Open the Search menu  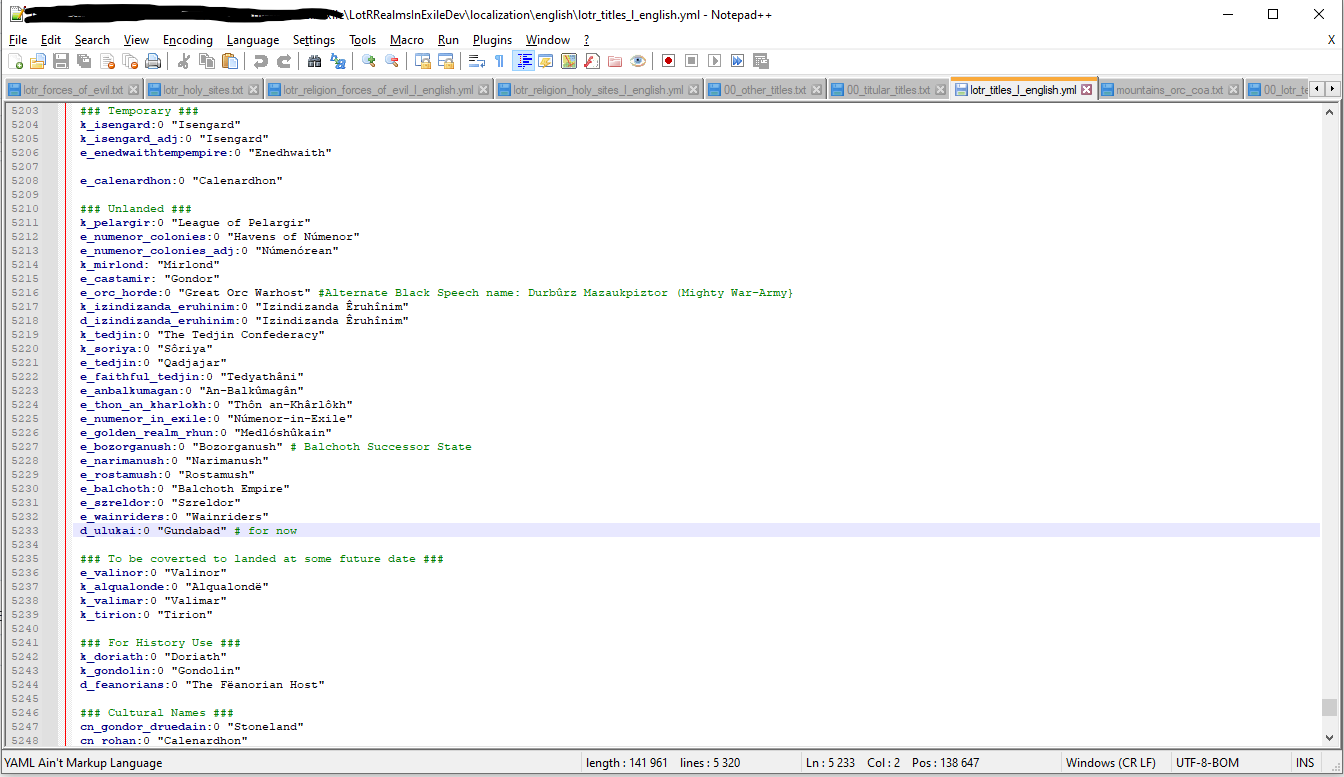point(92,40)
